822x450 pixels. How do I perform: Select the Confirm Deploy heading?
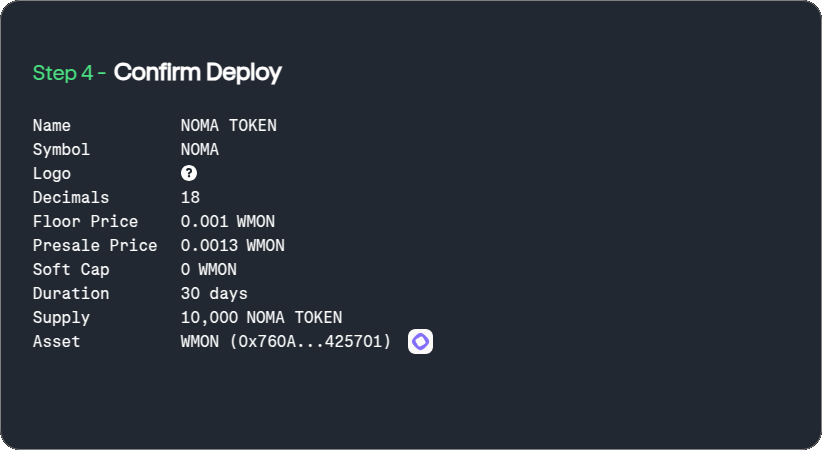click(198, 72)
